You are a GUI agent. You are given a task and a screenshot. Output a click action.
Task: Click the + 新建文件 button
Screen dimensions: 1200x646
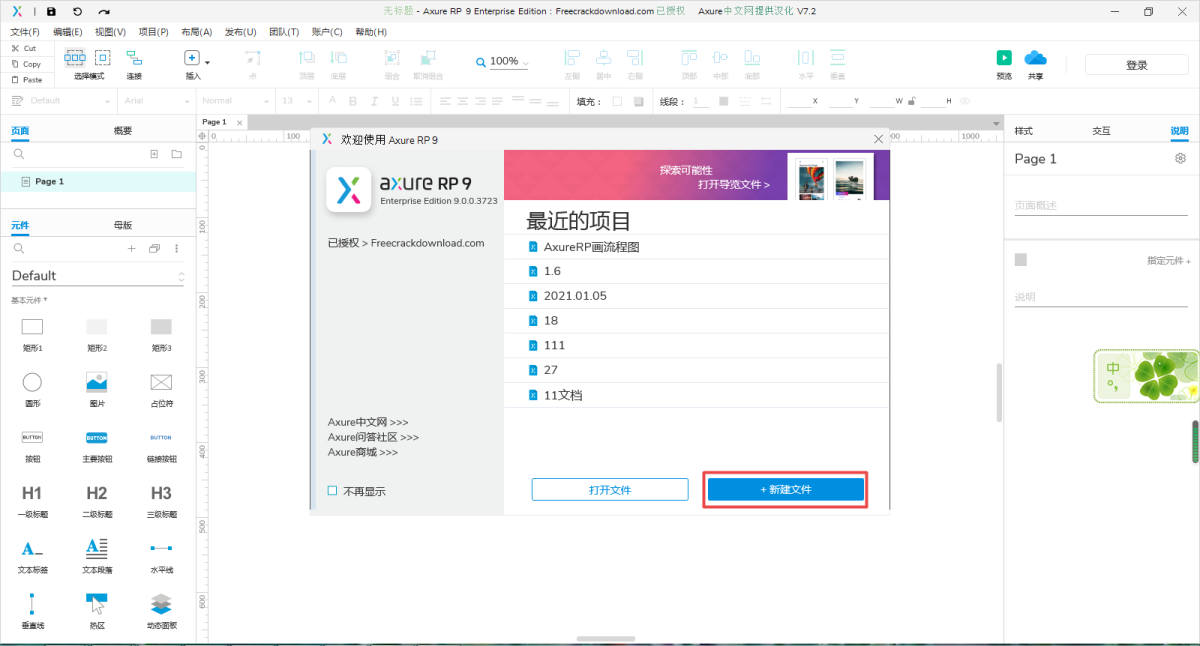coord(785,490)
